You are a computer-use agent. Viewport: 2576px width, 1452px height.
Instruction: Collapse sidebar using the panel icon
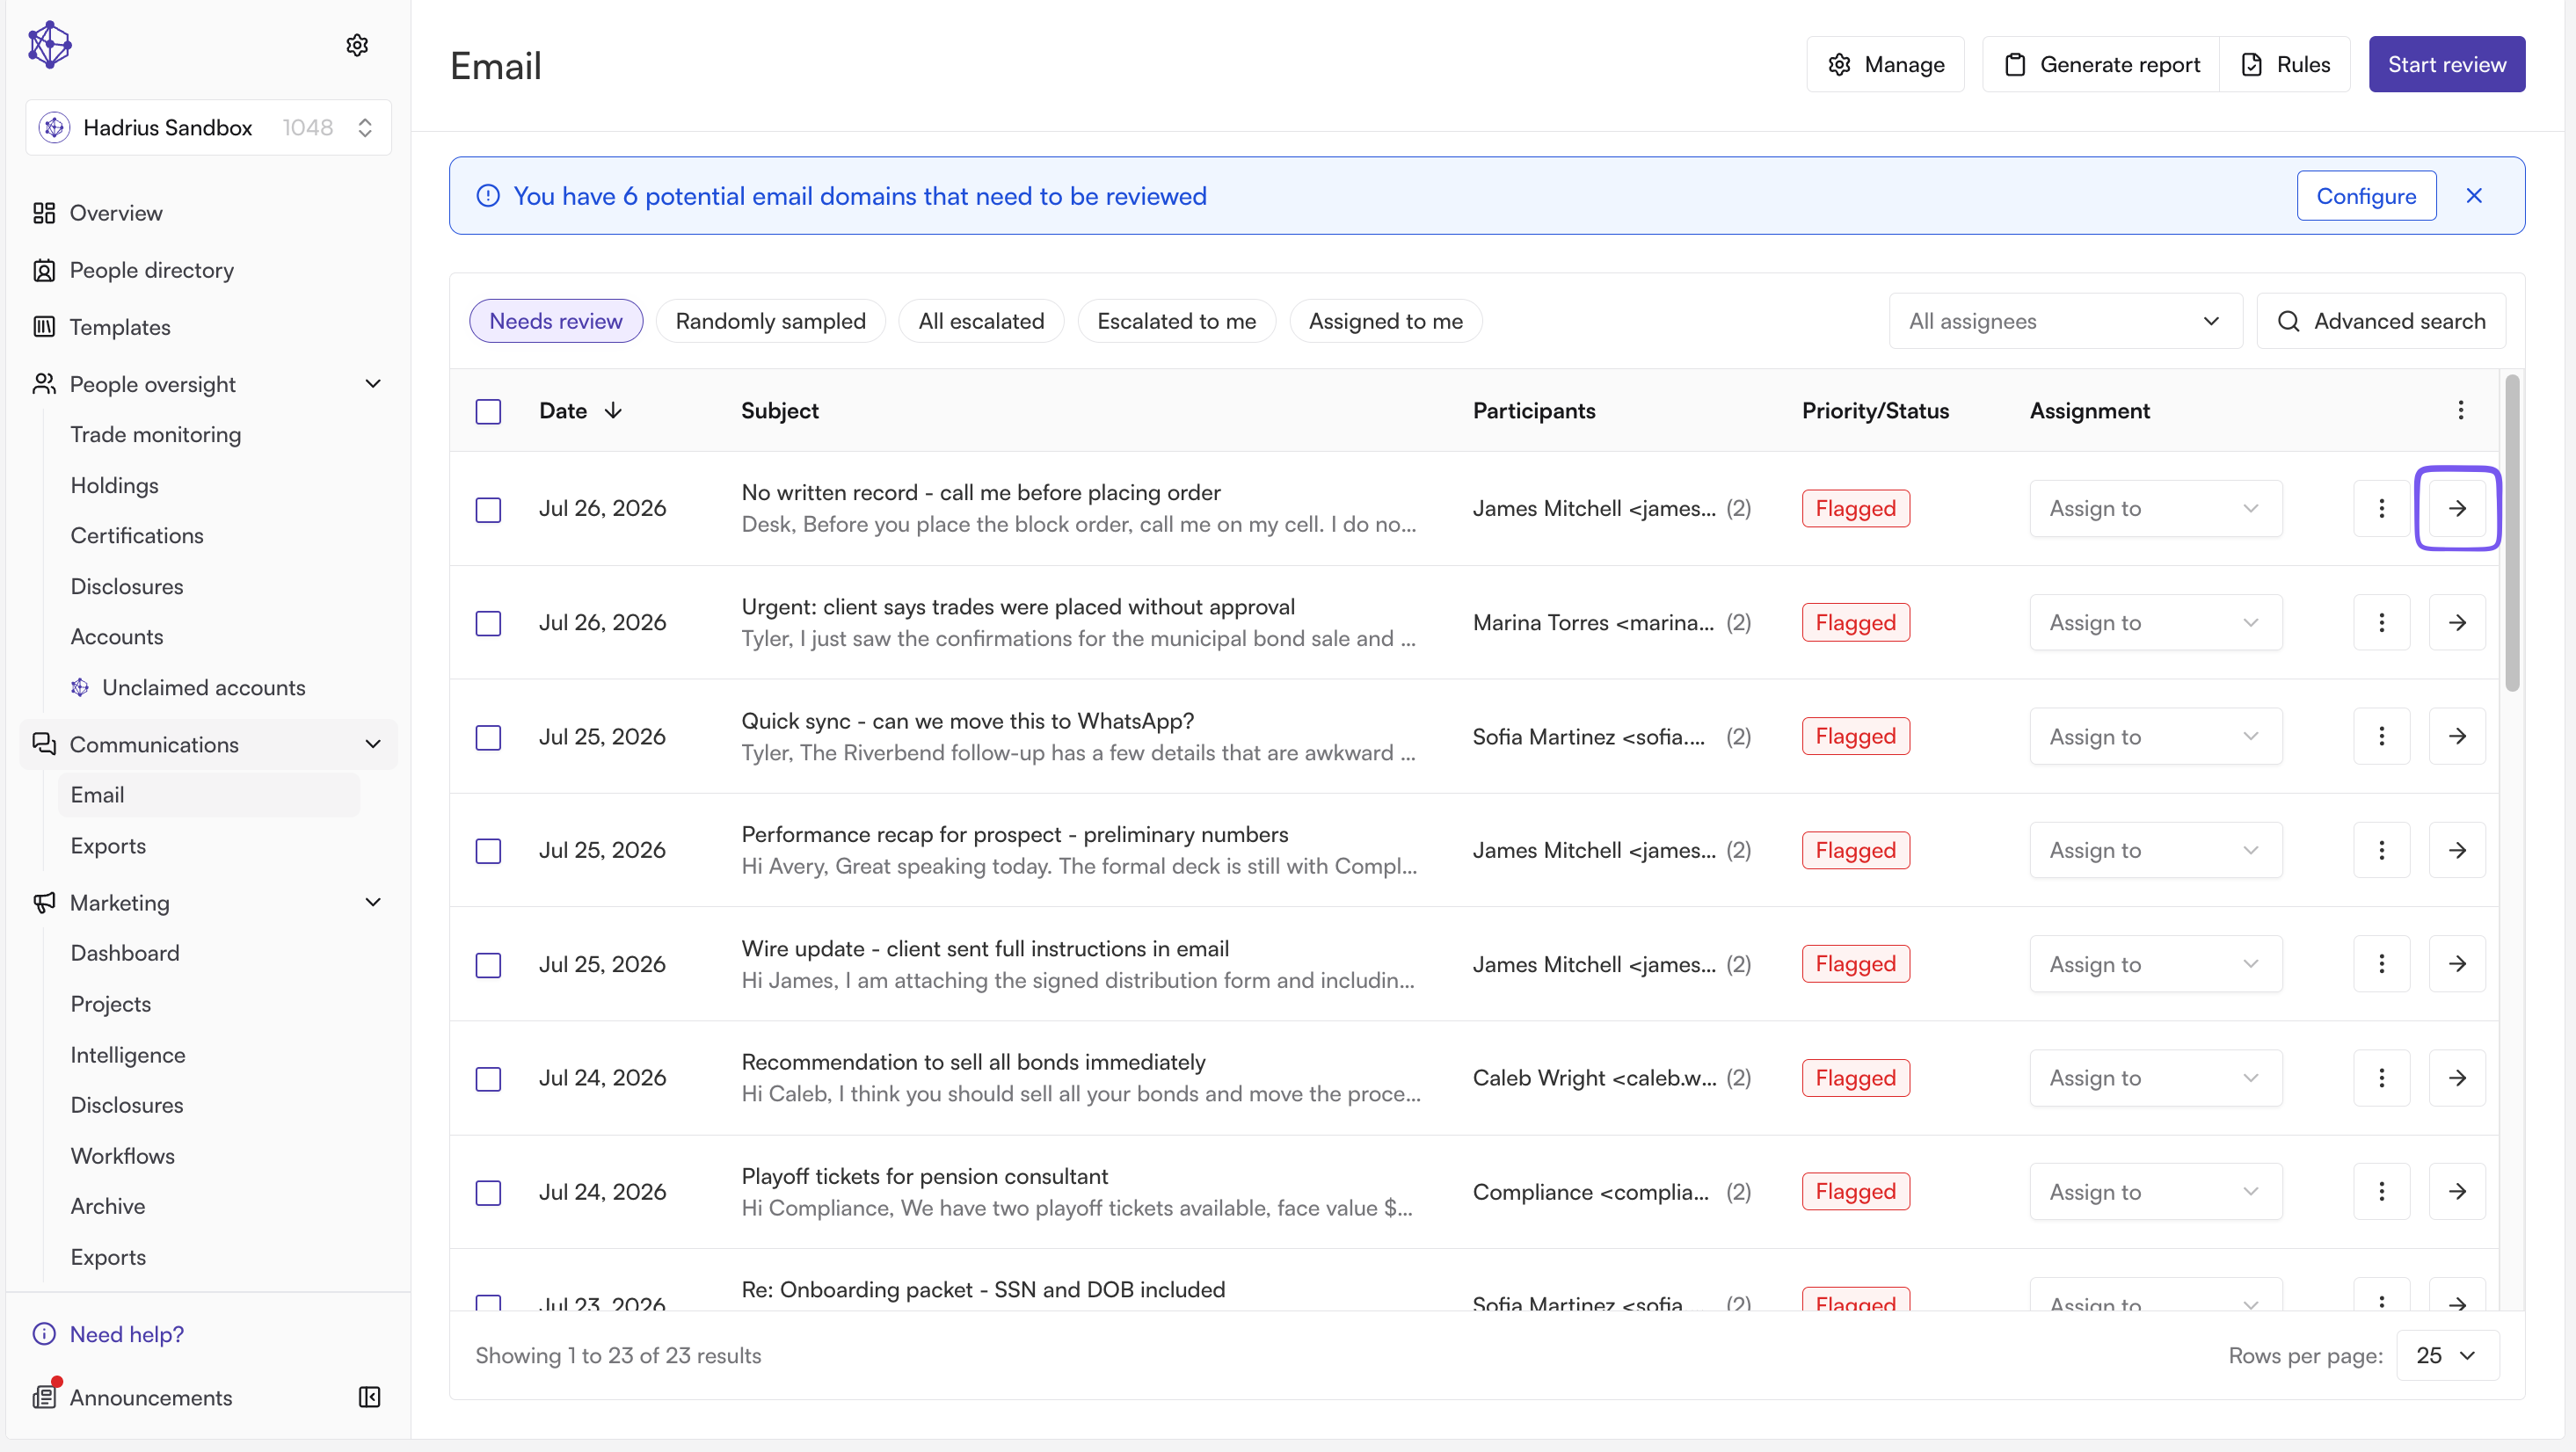[x=369, y=1397]
